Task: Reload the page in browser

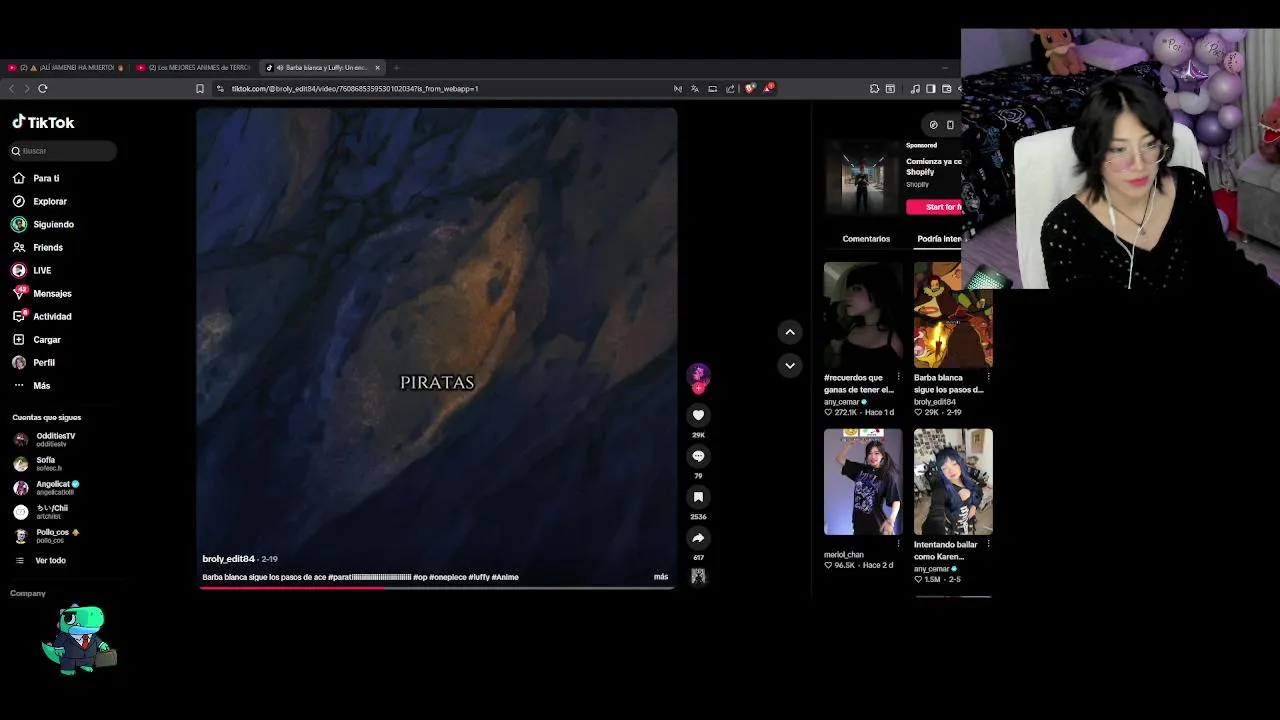Action: [x=43, y=88]
